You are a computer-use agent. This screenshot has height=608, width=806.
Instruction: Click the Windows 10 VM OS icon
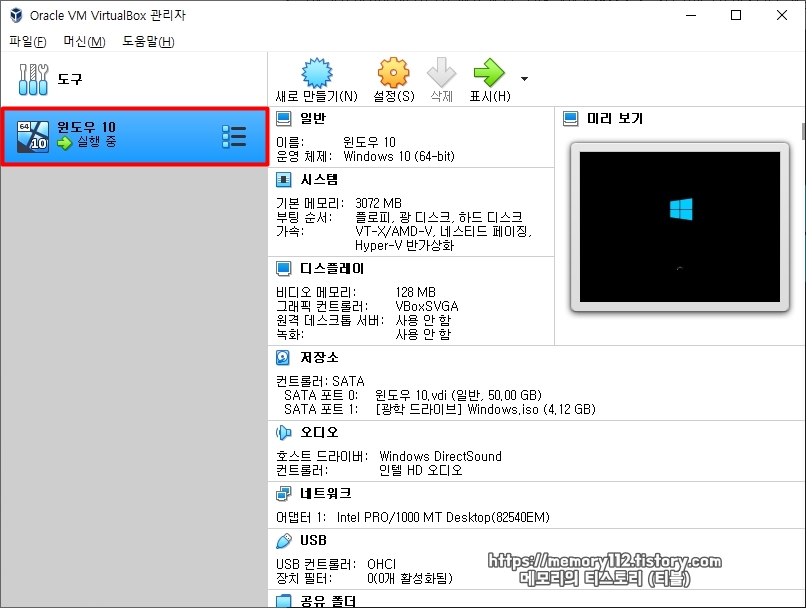point(33,137)
